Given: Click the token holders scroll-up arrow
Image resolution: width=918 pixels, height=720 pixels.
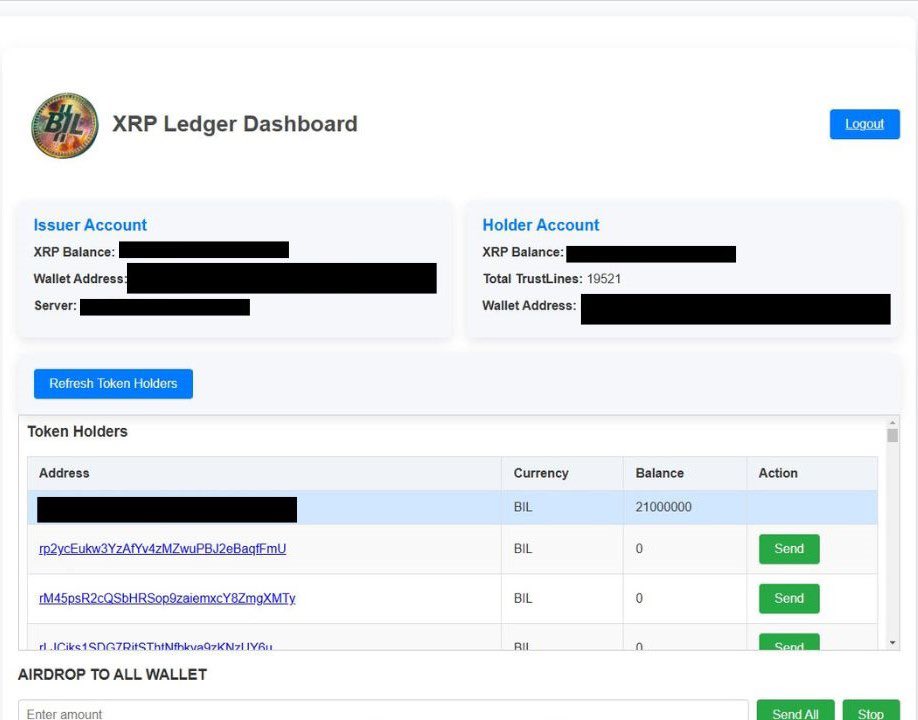Looking at the screenshot, I should point(892,422).
